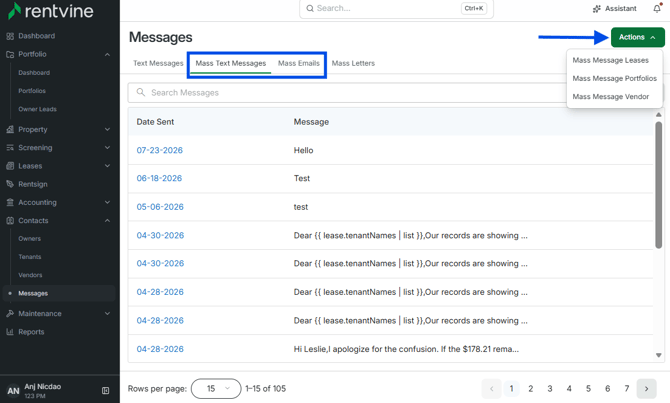Click the AN user avatar
This screenshot has height=403, width=670.
pos(13,391)
